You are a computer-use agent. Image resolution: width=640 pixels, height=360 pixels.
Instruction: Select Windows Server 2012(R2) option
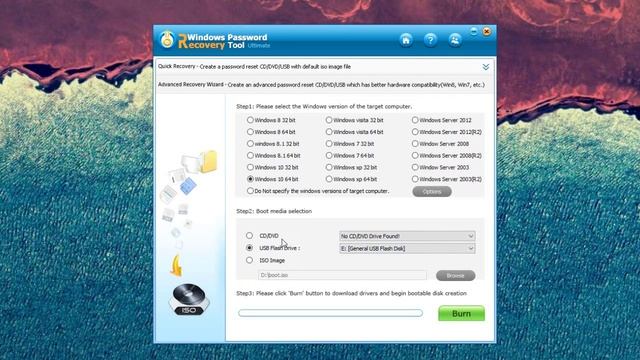(415, 132)
